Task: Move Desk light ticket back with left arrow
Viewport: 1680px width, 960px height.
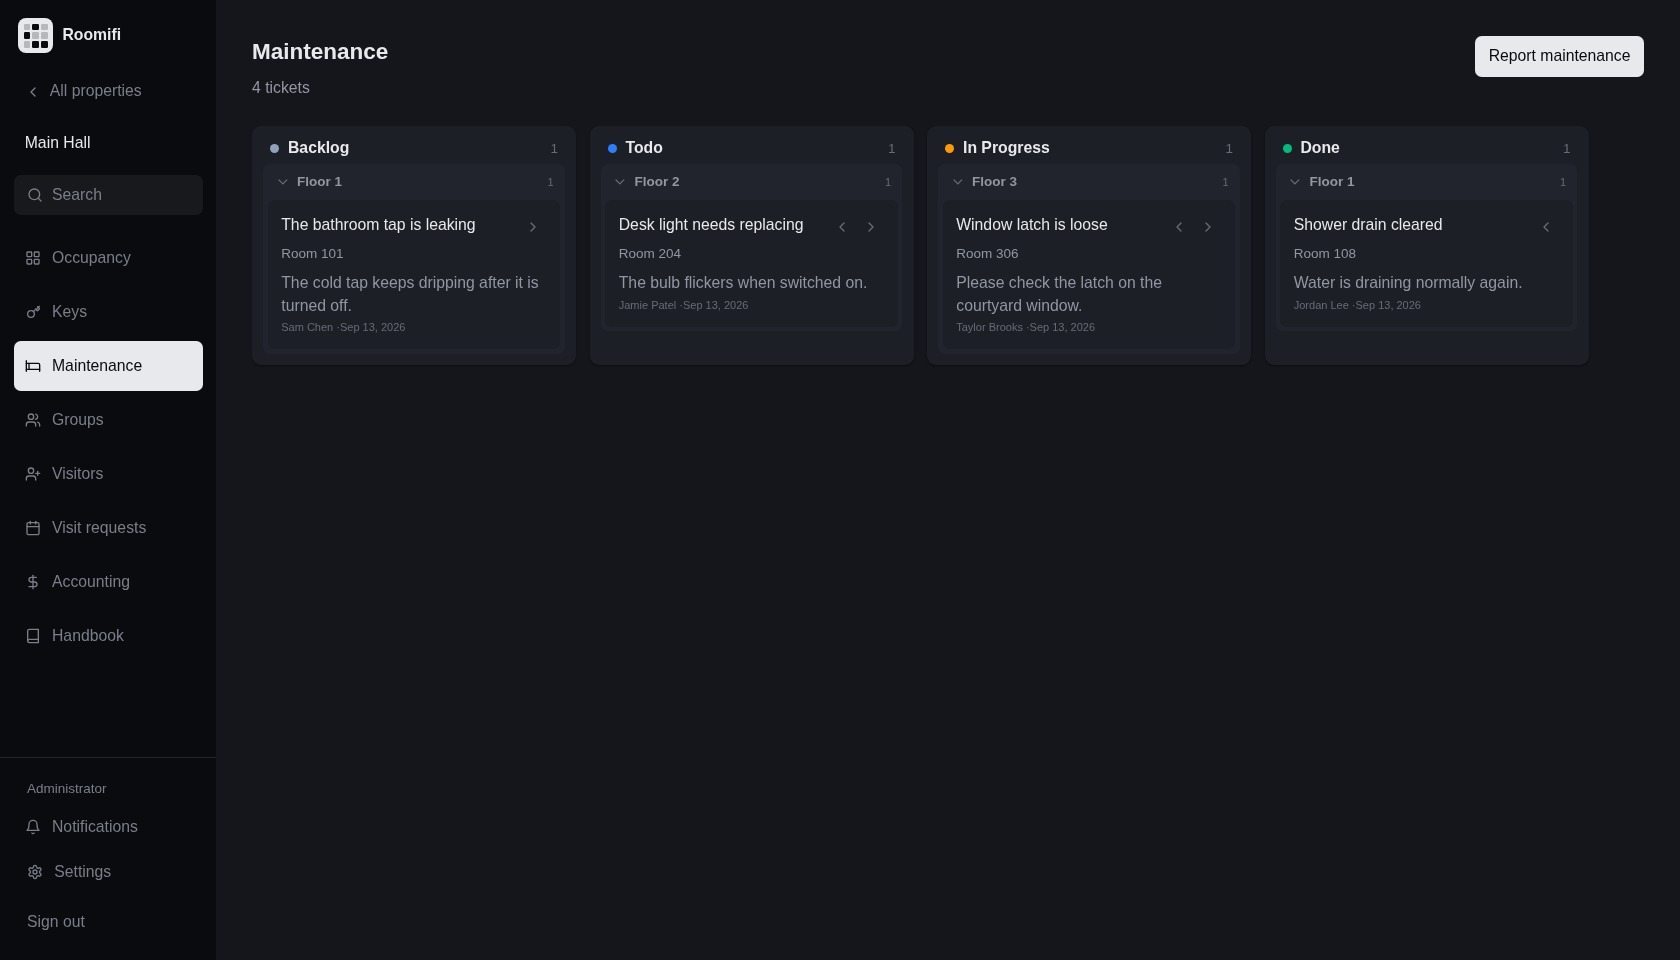Action: coord(842,227)
